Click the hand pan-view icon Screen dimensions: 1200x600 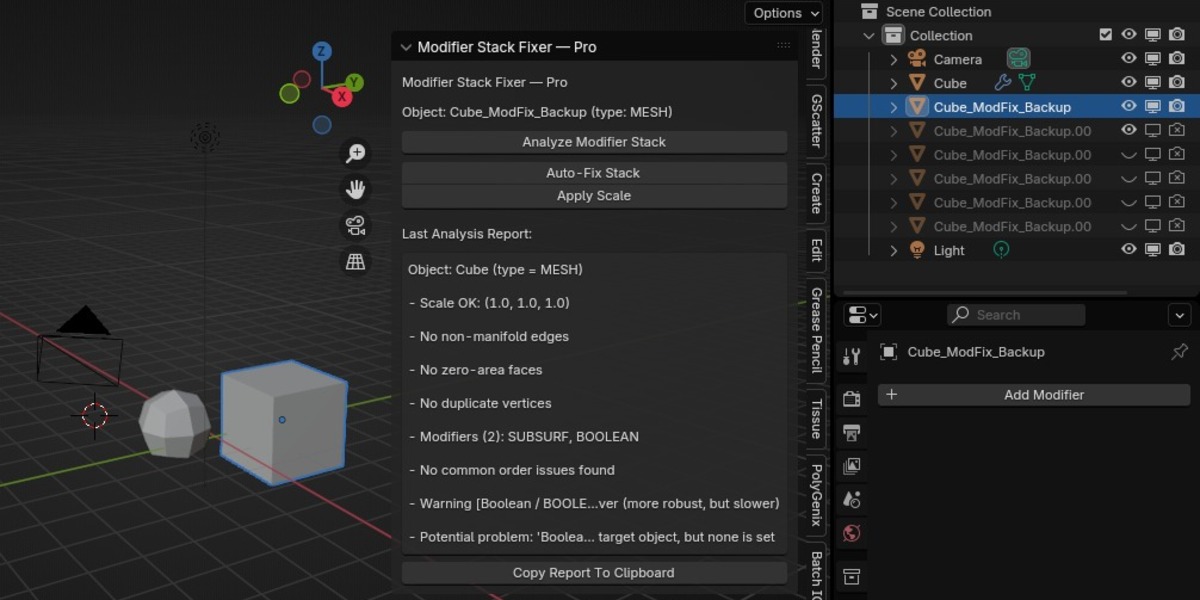pyautogui.click(x=355, y=189)
